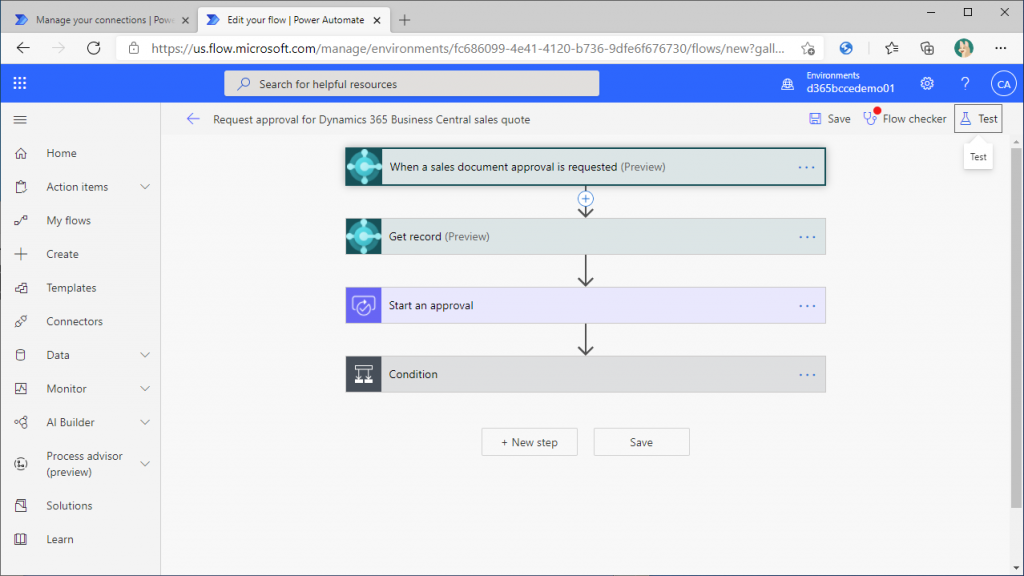
Task: Click the Create plus icon
Action: tap(21, 254)
